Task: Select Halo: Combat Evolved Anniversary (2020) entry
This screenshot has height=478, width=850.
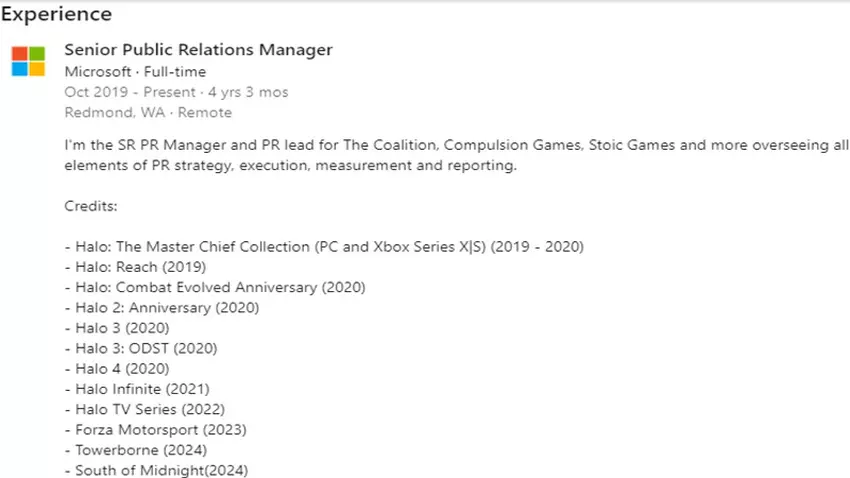Action: (x=215, y=287)
